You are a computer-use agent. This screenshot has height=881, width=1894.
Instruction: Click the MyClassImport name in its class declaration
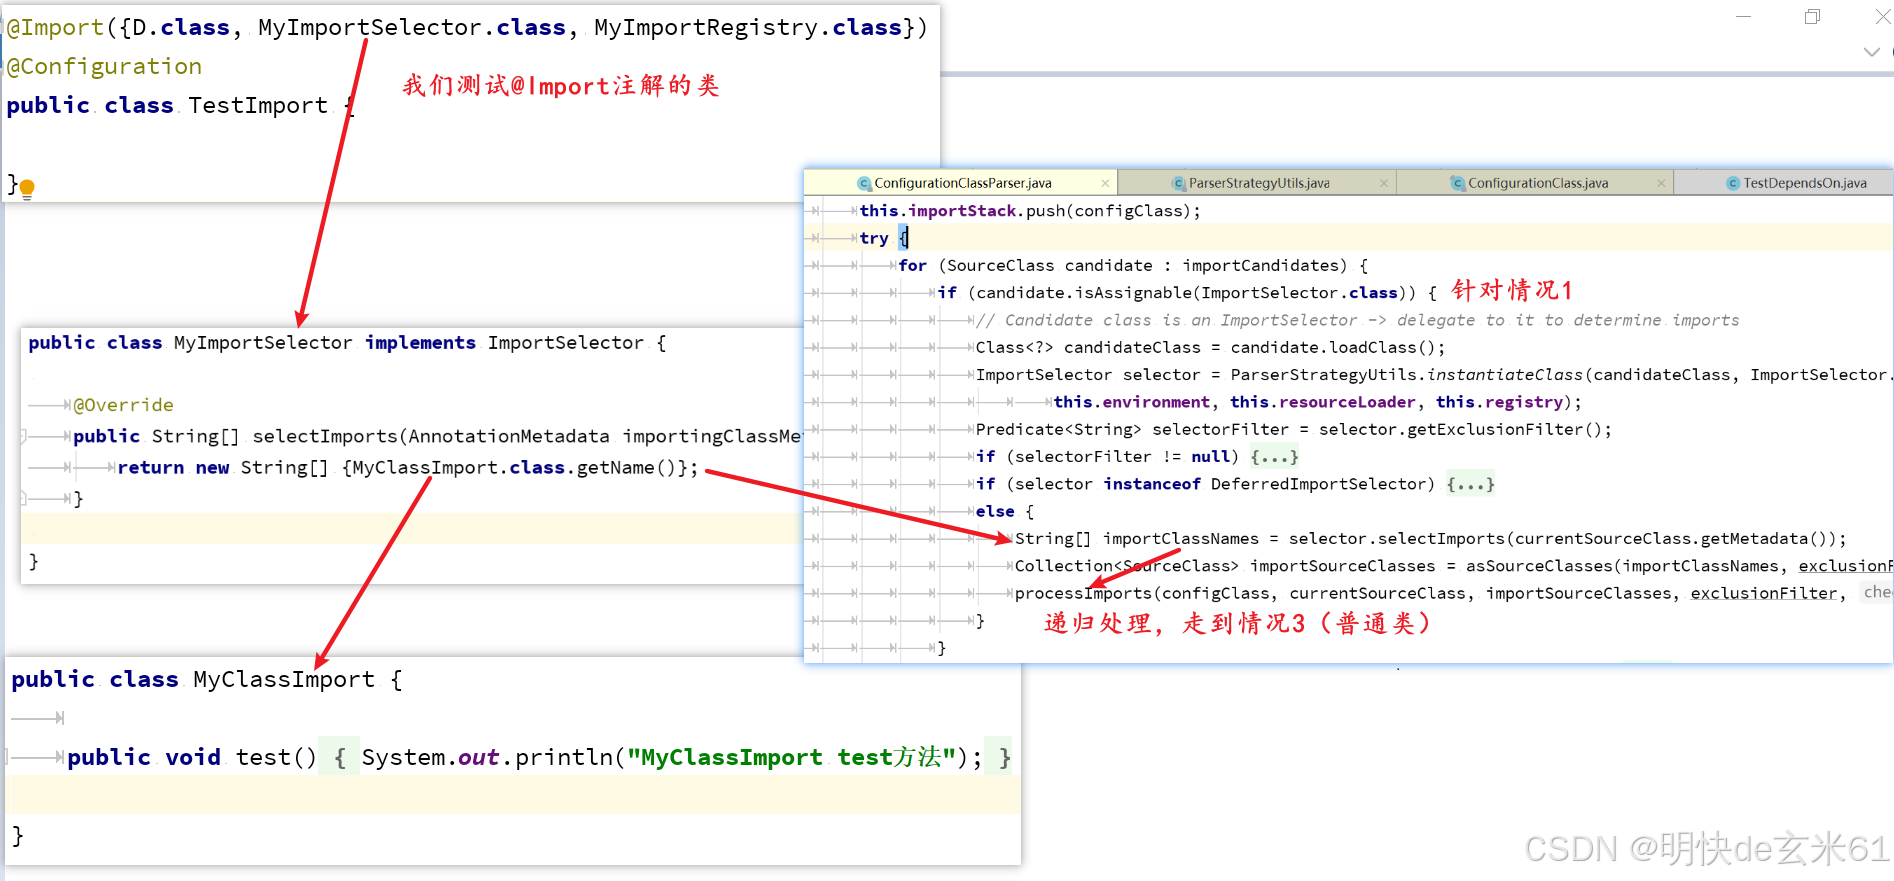pos(284,680)
